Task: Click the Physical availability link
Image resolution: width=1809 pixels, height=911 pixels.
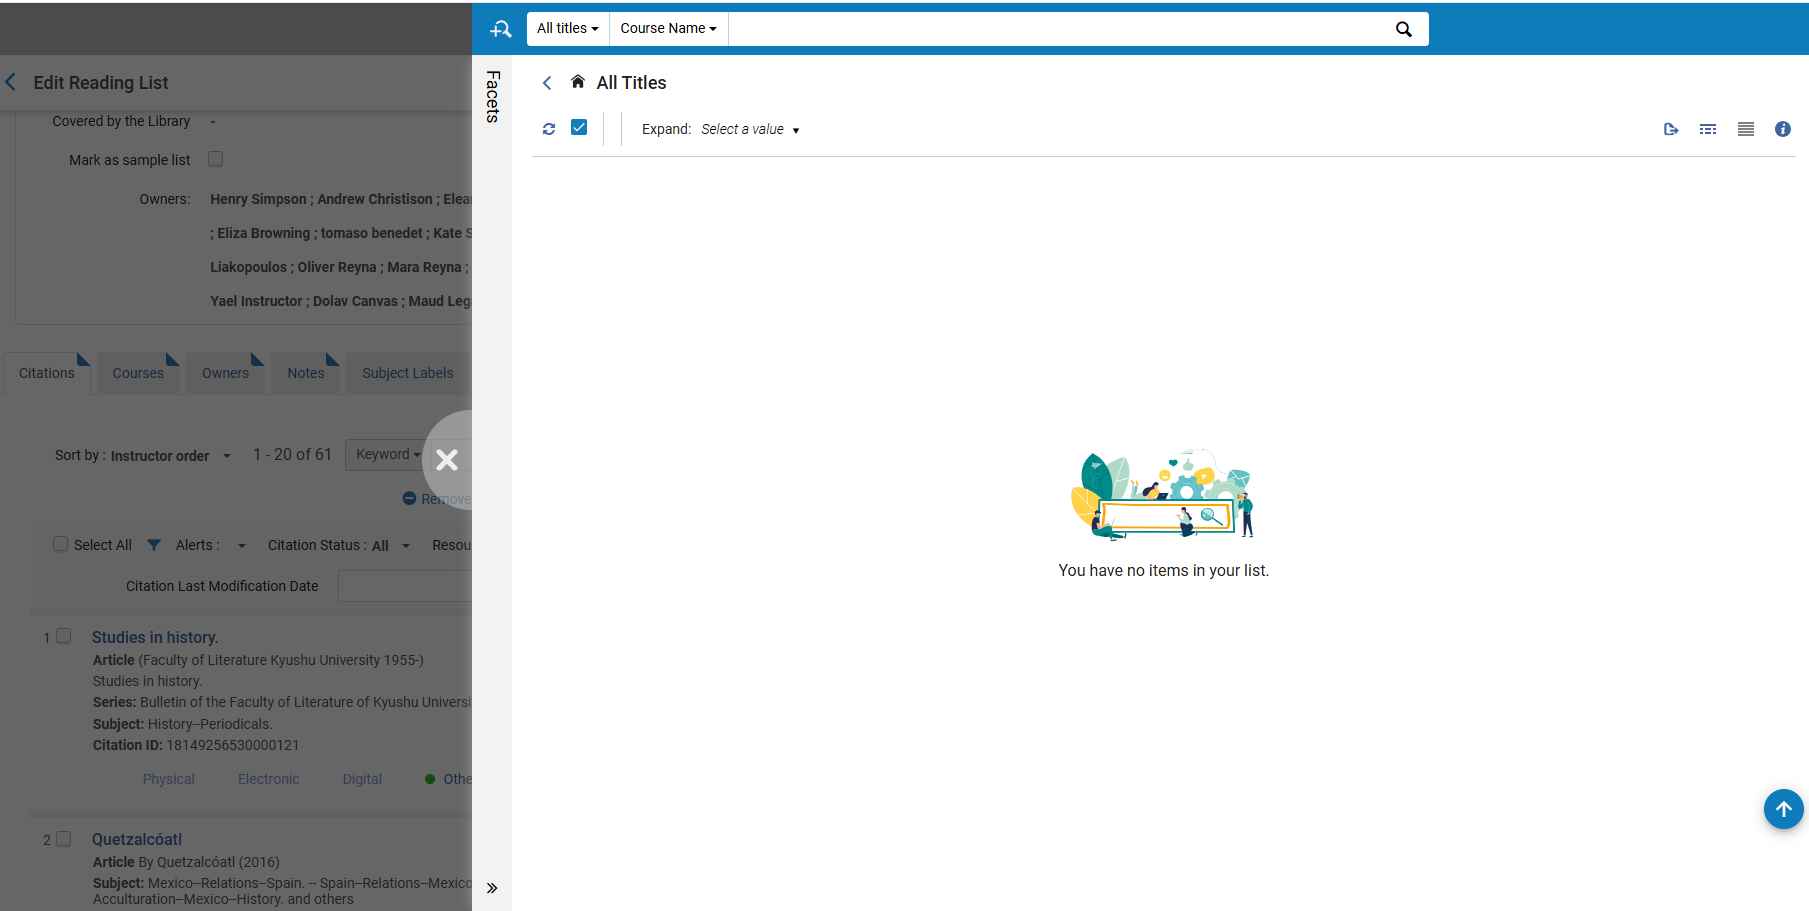Action: (x=169, y=779)
